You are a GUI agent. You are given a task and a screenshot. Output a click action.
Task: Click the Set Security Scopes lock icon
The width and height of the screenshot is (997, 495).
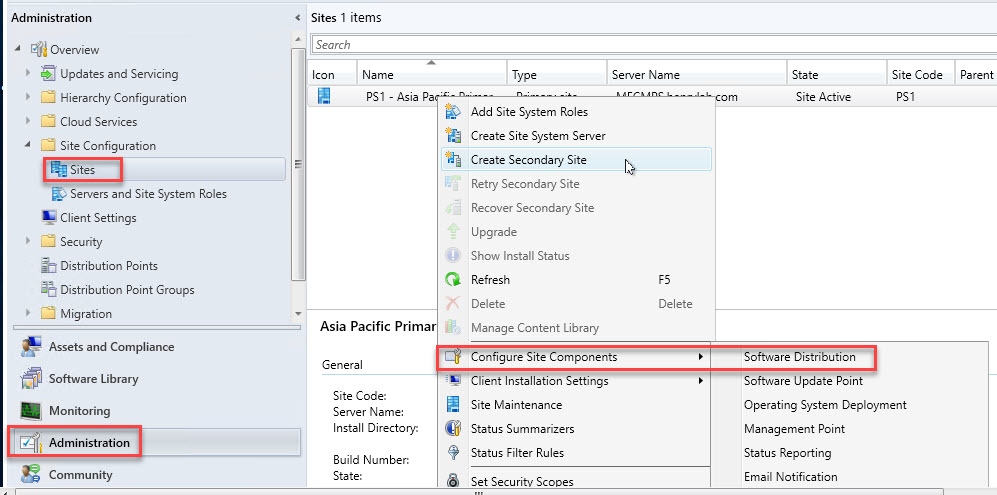(453, 481)
